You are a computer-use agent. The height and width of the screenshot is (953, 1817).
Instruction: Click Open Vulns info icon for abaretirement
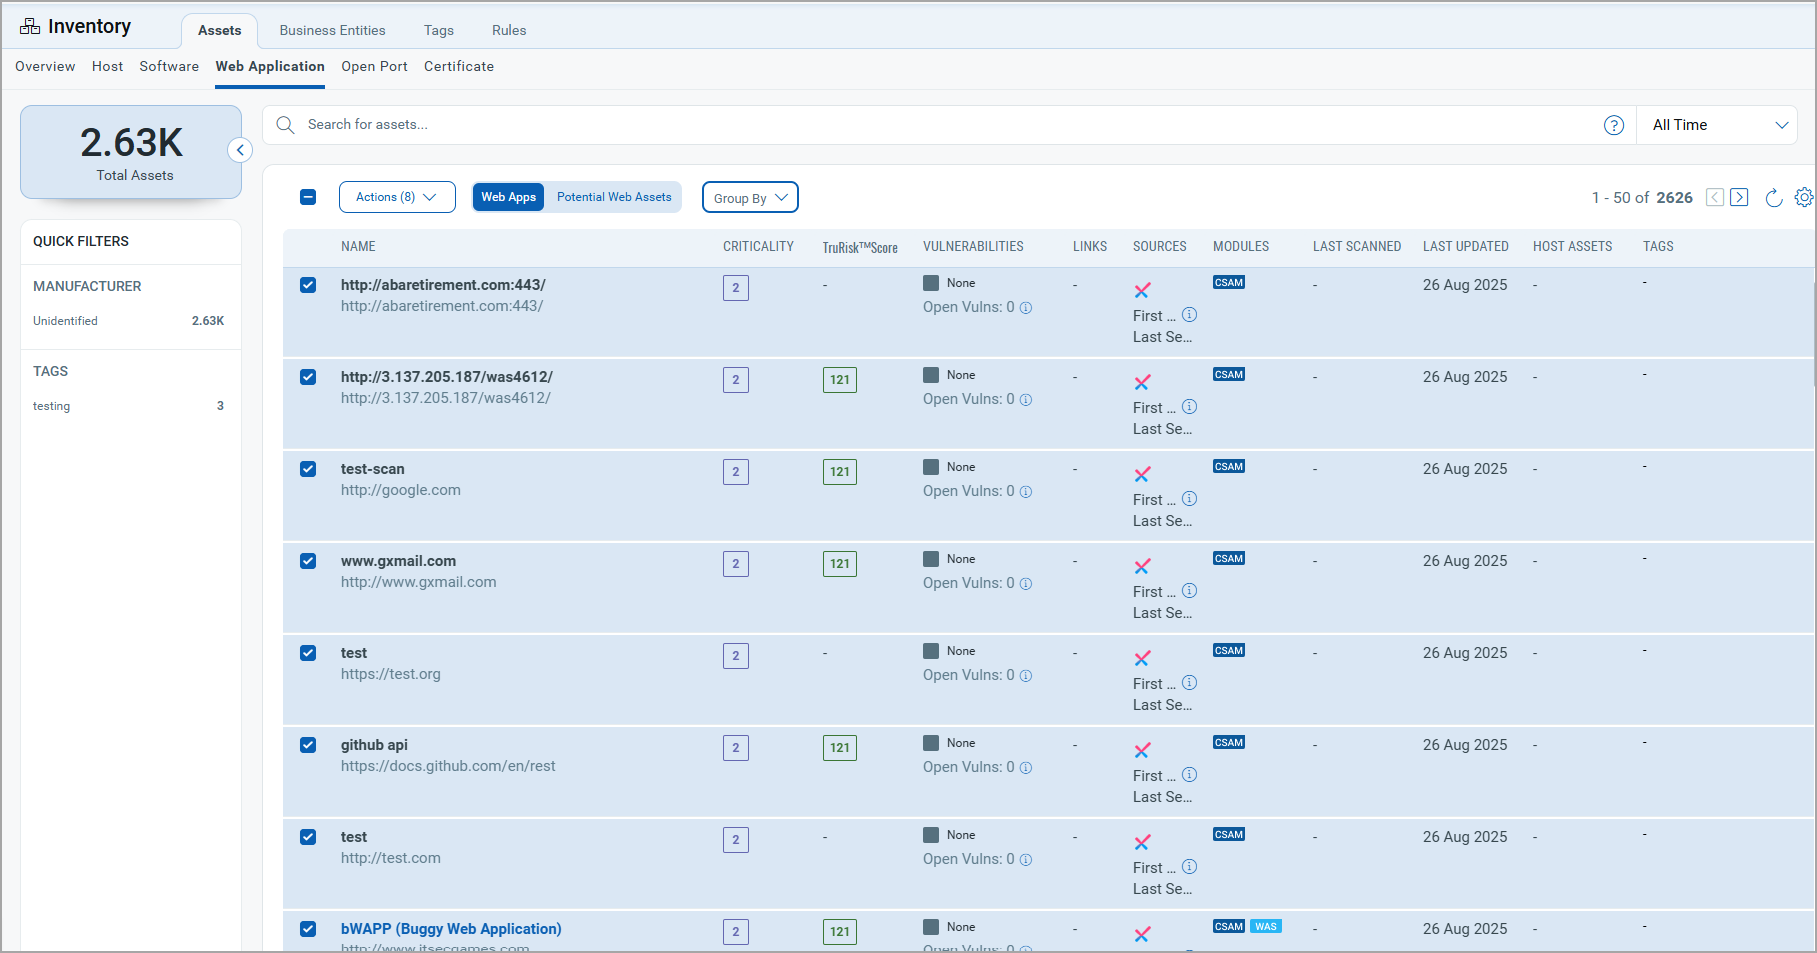[1025, 308]
